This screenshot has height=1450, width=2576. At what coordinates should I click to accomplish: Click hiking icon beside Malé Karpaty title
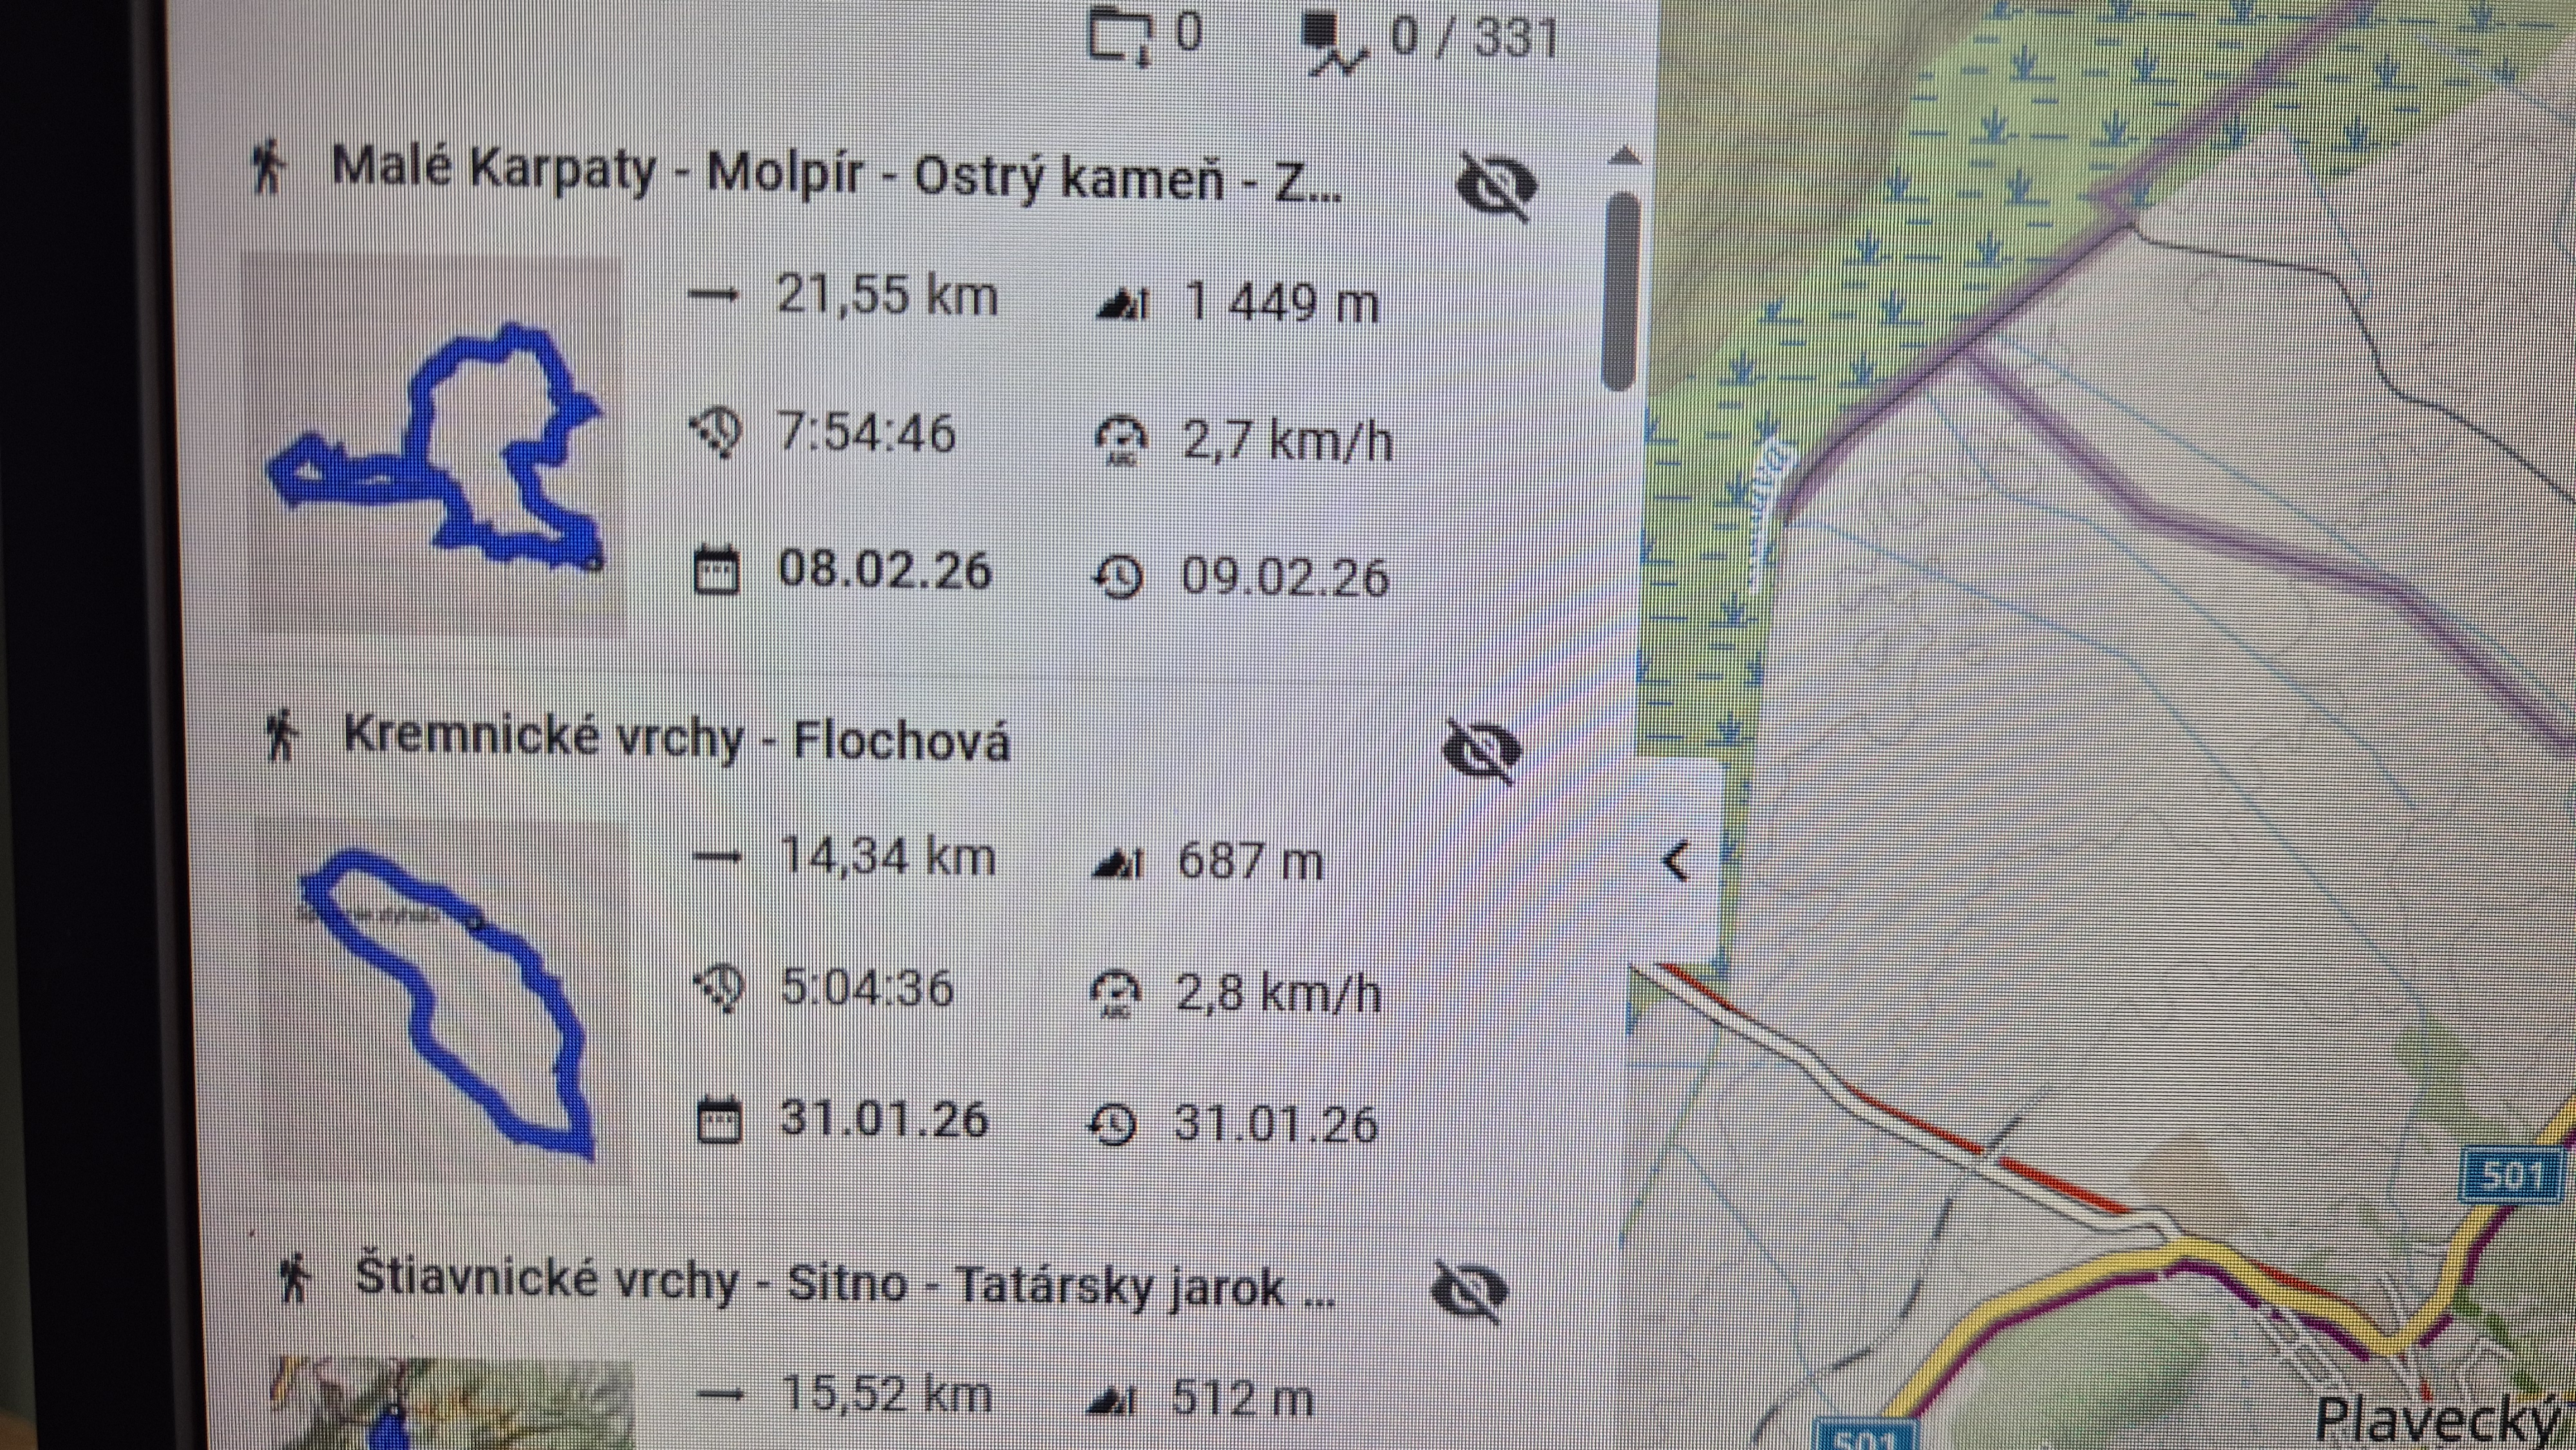click(268, 167)
